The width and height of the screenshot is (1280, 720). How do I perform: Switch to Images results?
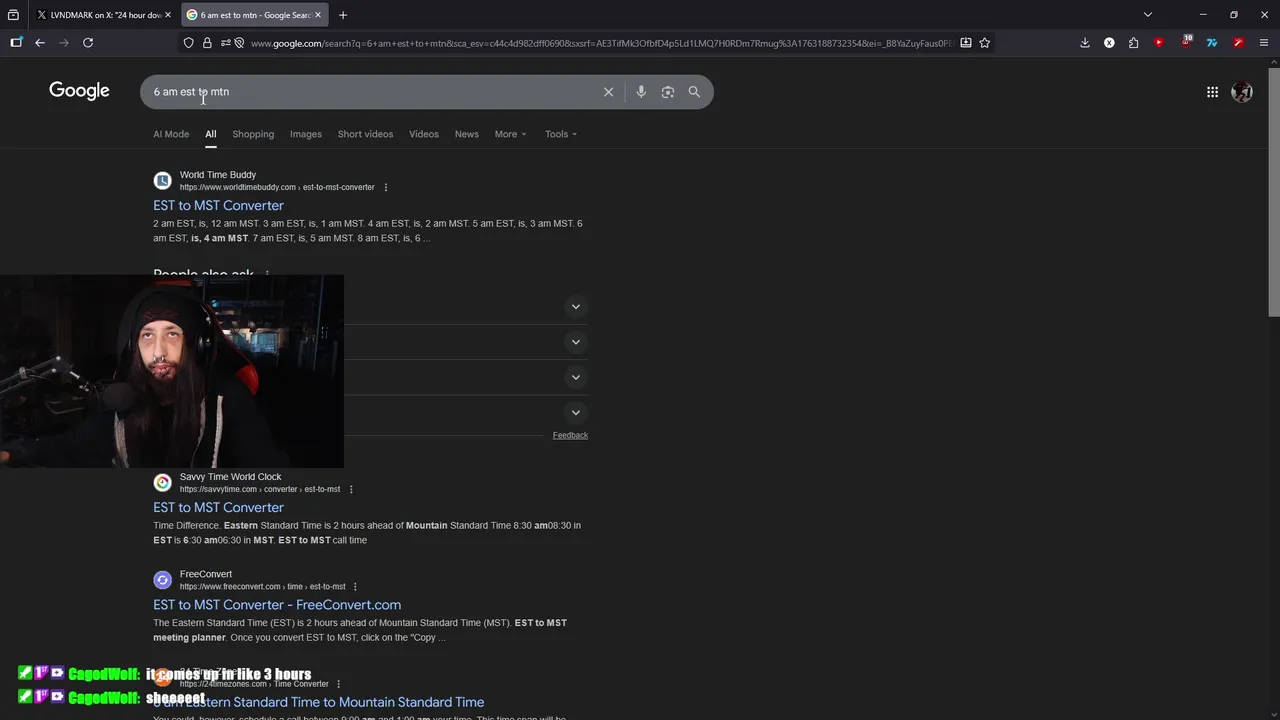pos(306,134)
